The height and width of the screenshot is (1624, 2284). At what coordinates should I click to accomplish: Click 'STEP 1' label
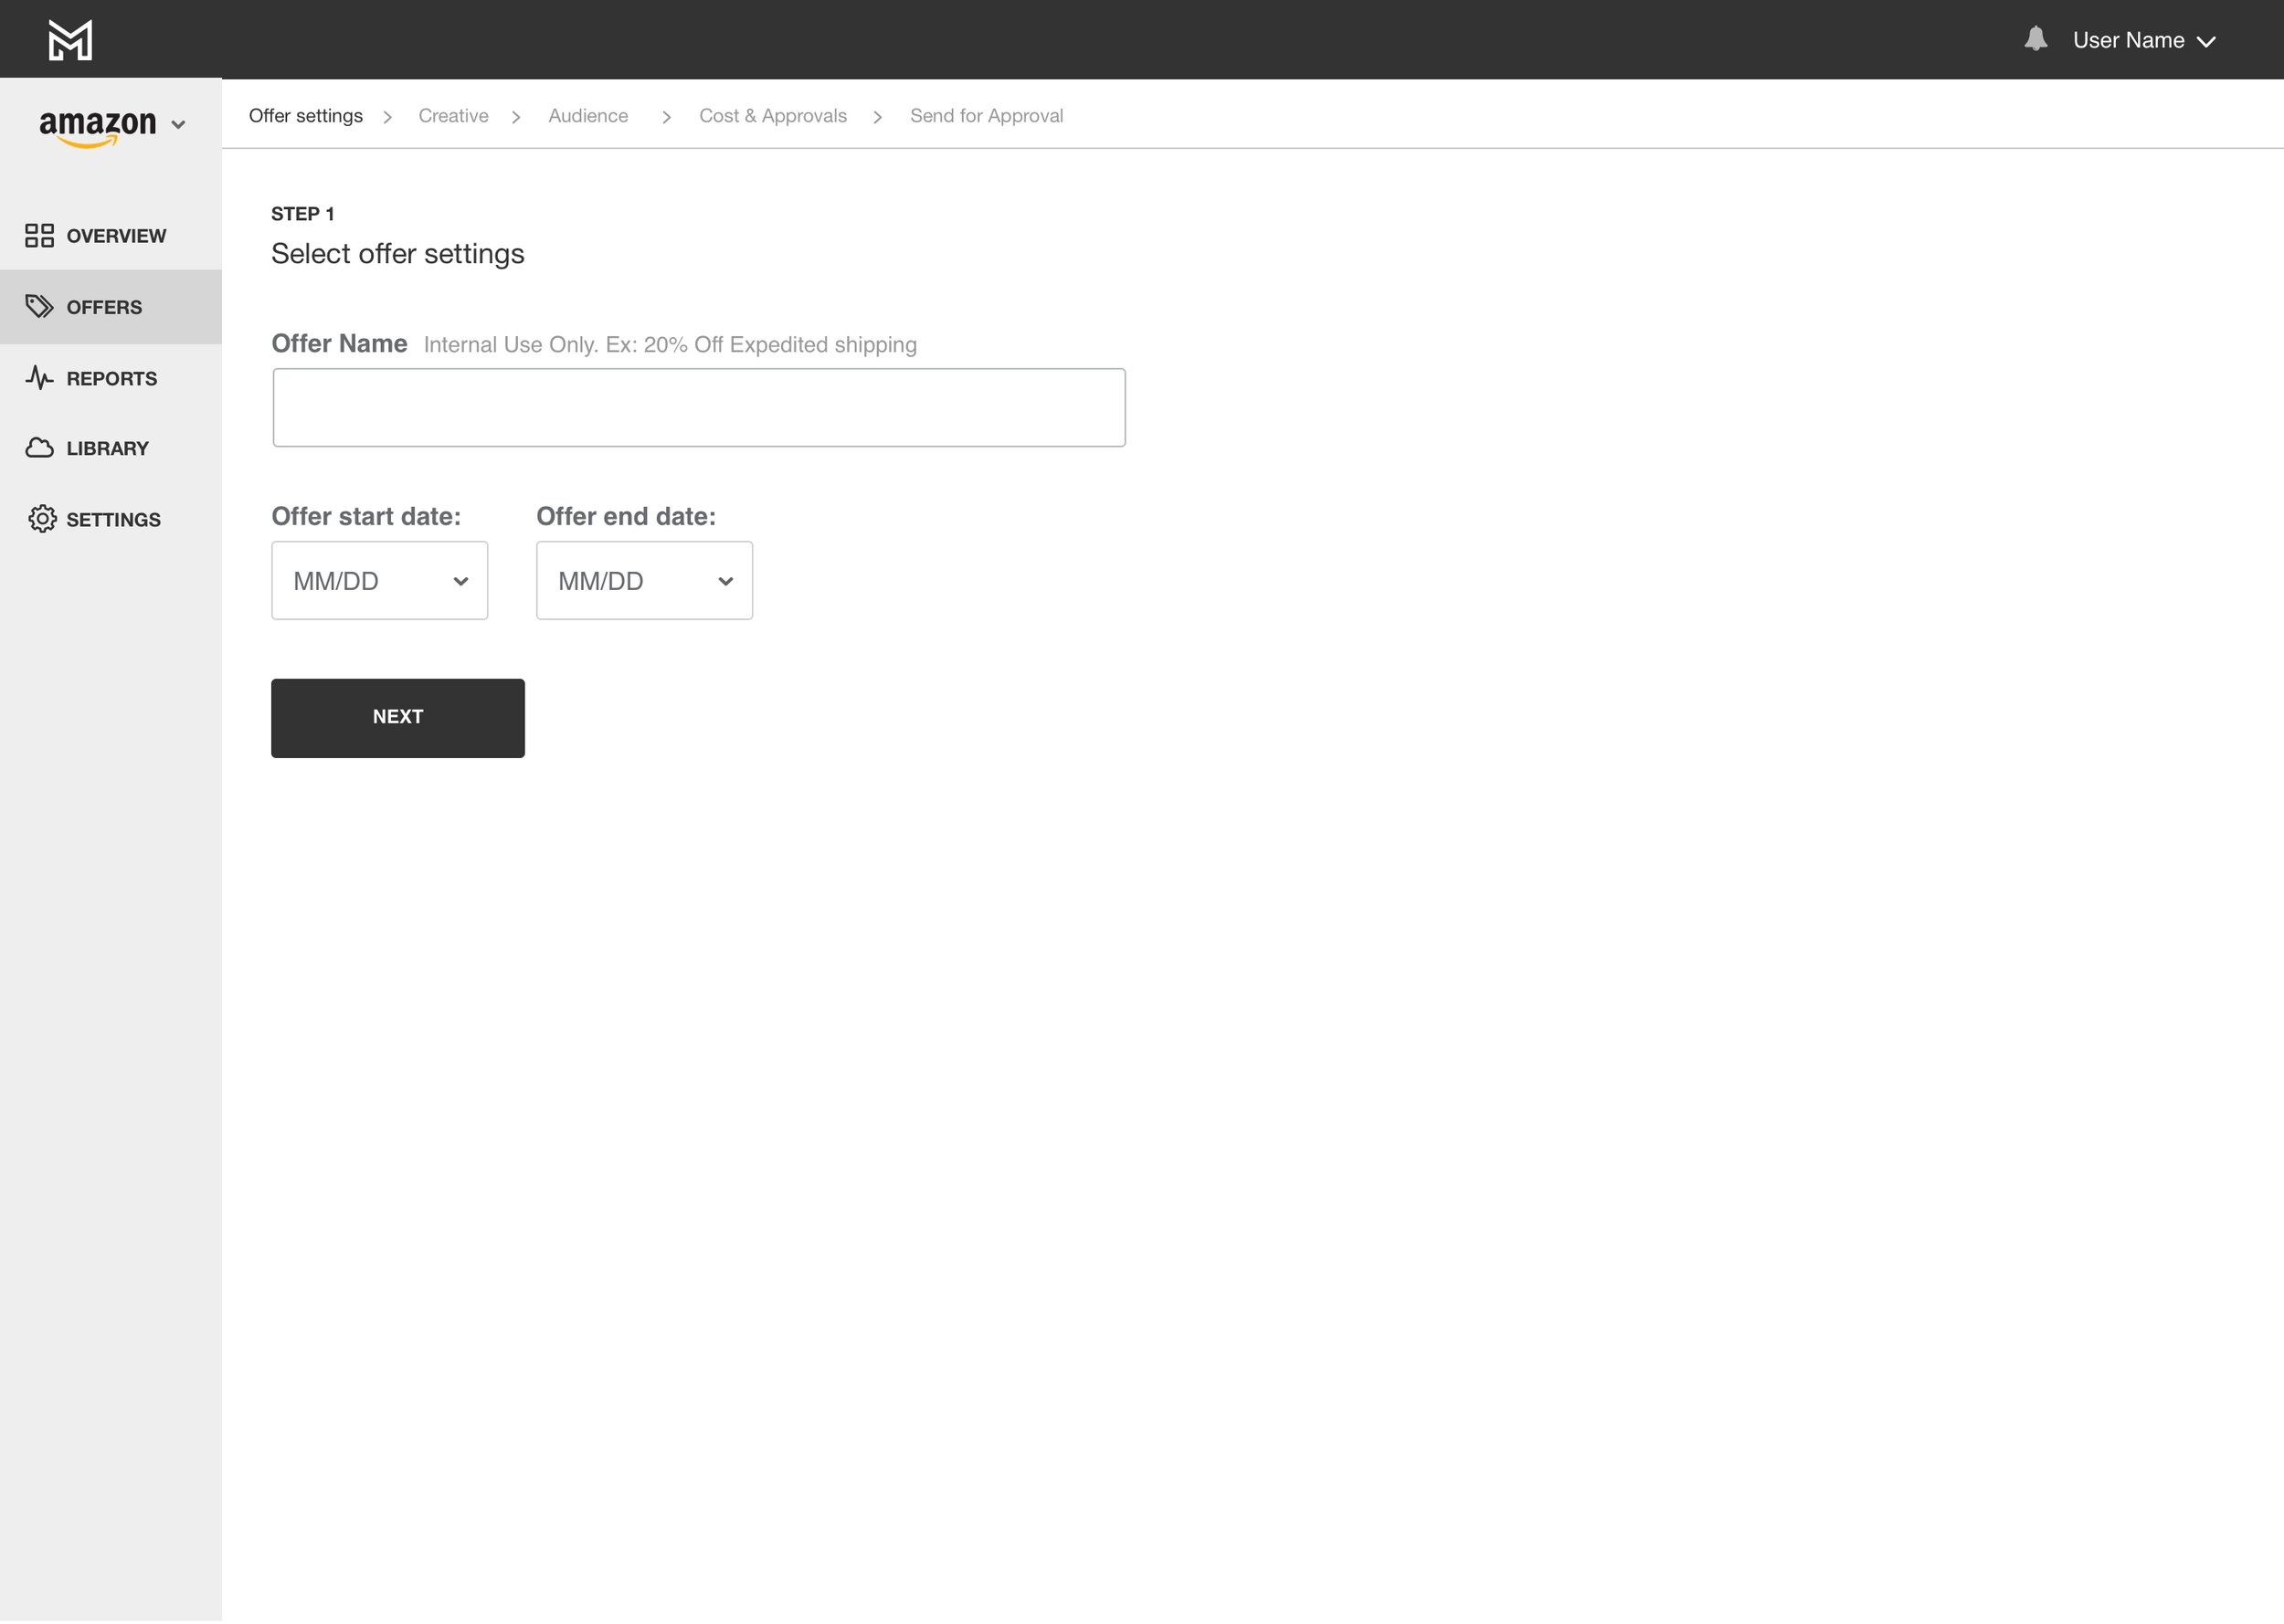(x=303, y=214)
